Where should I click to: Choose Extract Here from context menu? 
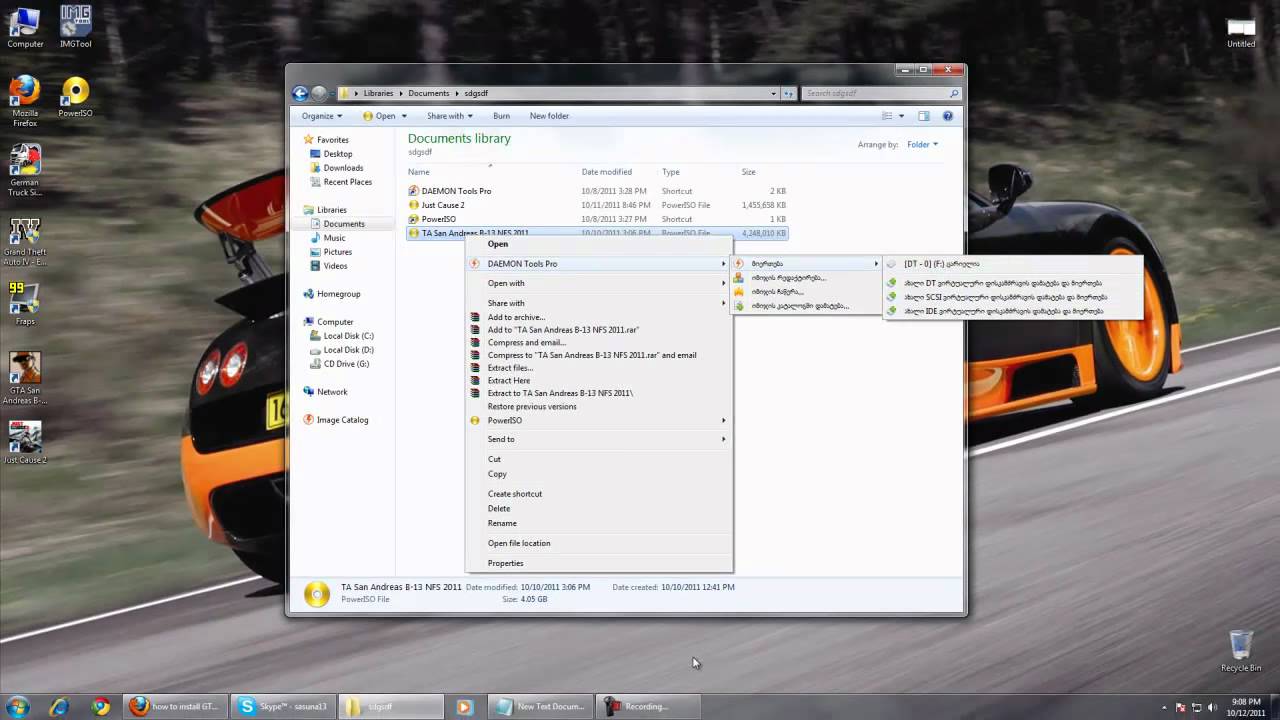tap(598, 380)
